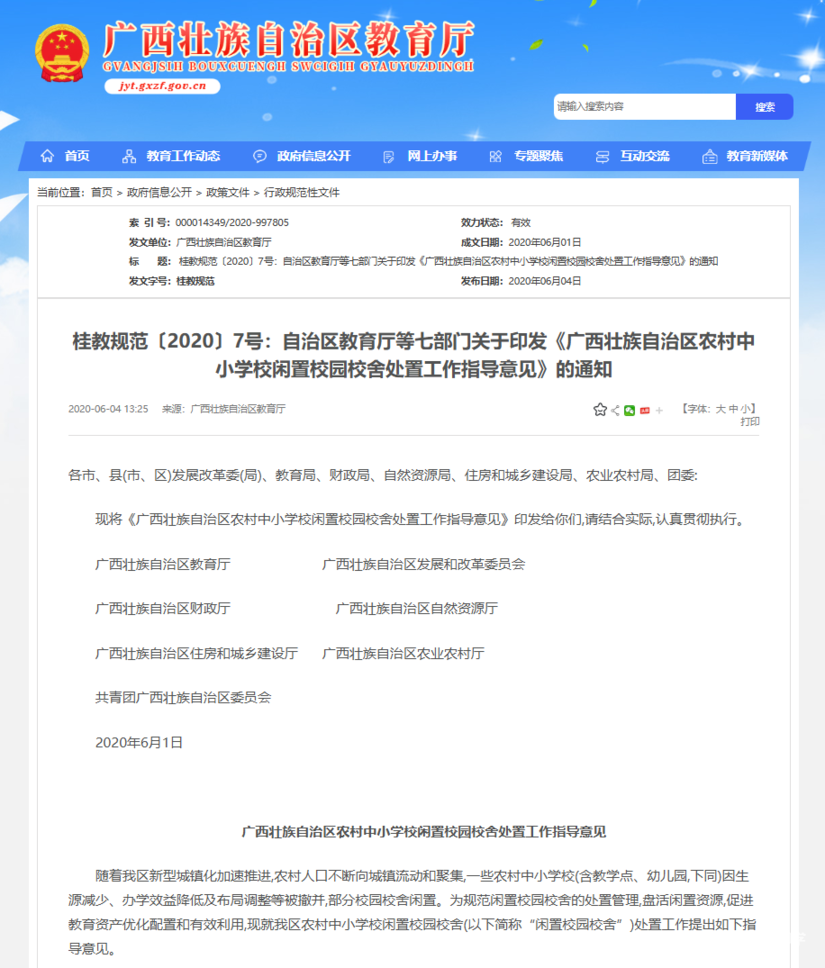Click the speech bubble icon beside 政府信息公开
The width and height of the screenshot is (825, 968).
pyautogui.click(x=260, y=156)
